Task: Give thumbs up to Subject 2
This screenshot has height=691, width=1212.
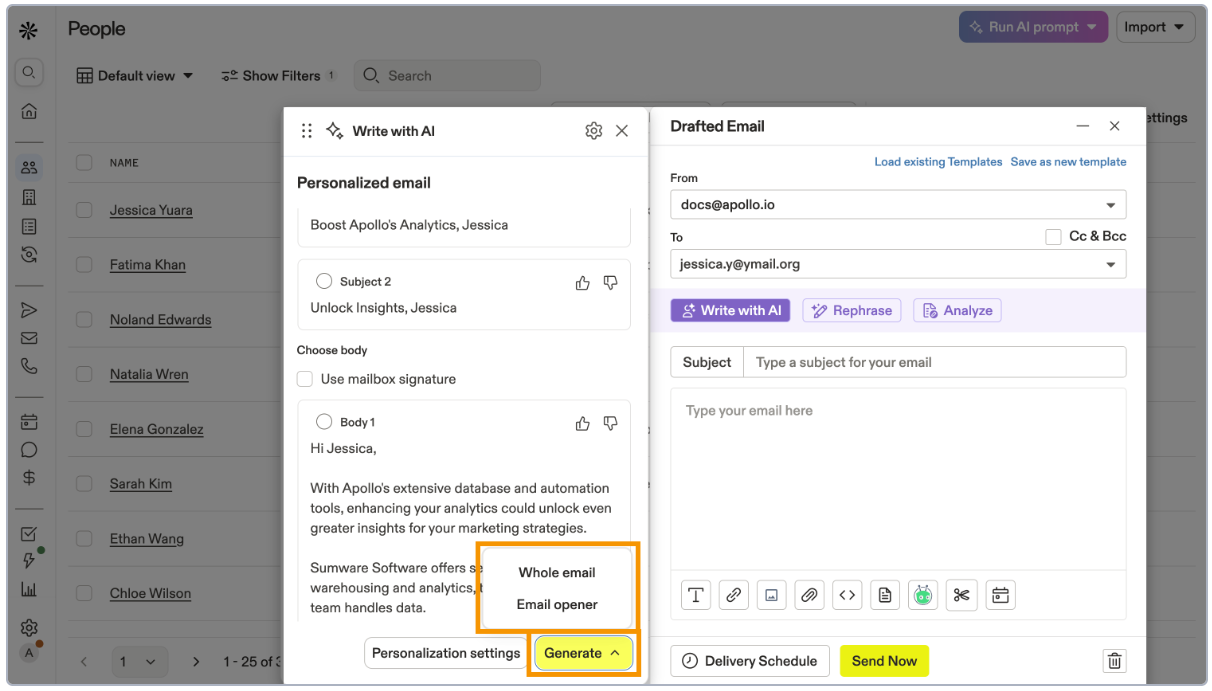Action: 583,283
